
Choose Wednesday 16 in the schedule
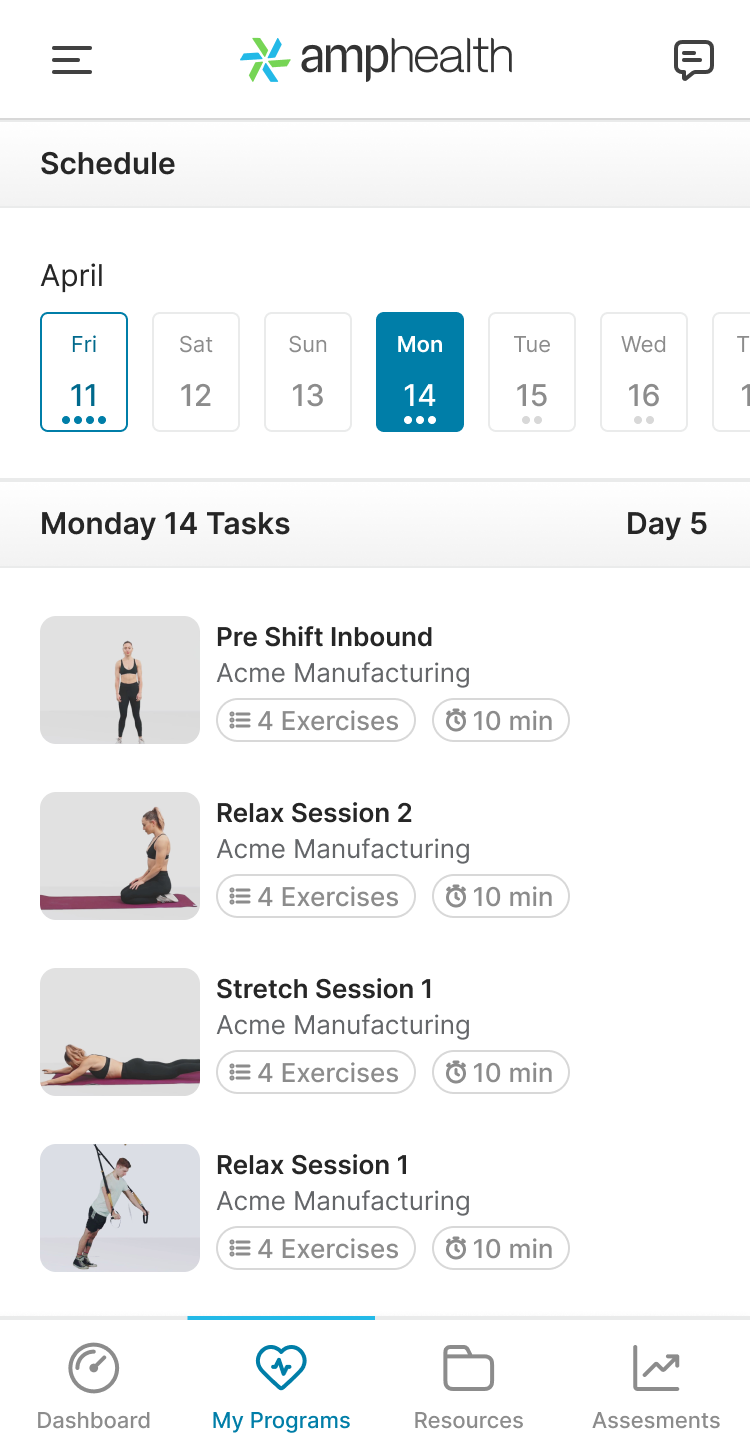(644, 372)
